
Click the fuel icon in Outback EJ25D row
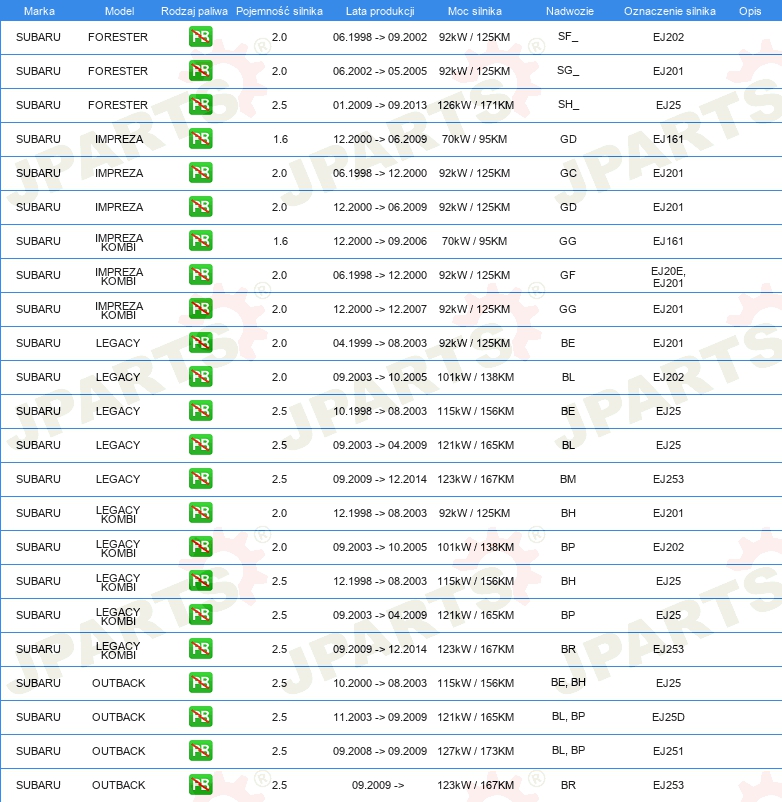click(200, 717)
